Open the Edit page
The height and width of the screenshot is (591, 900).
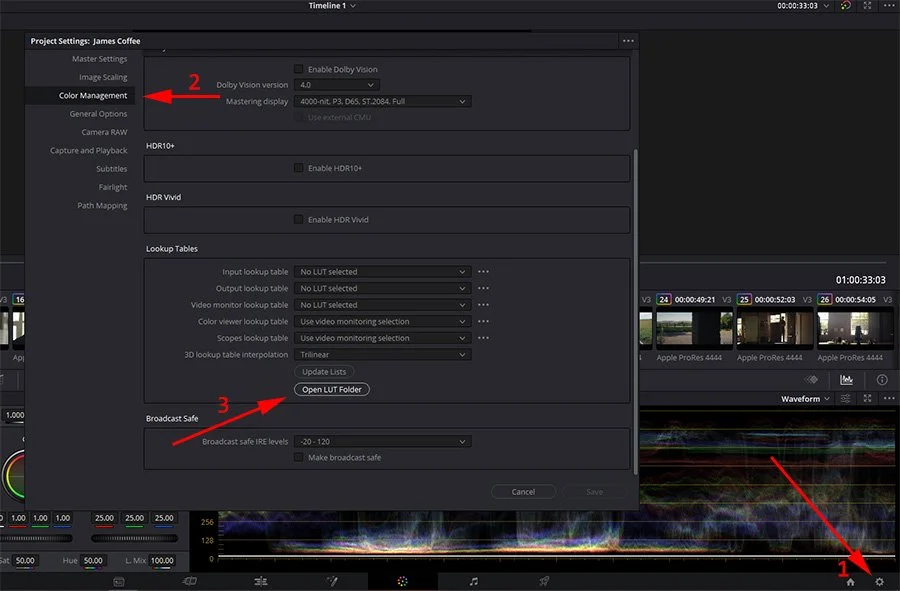click(x=261, y=580)
